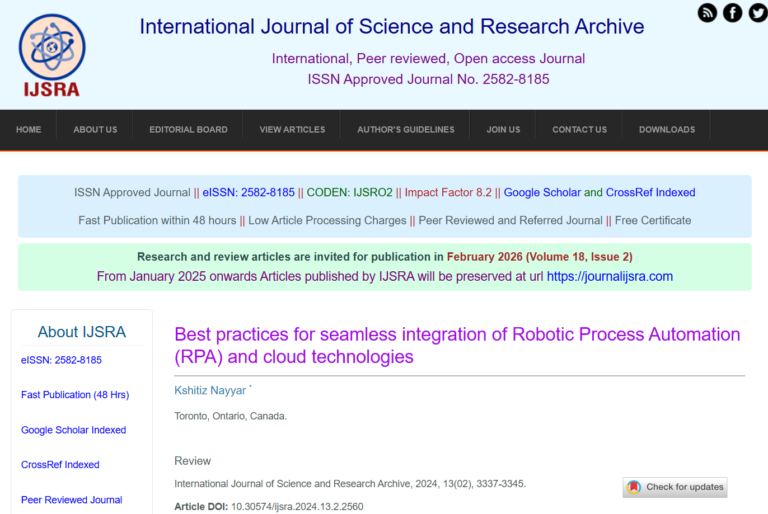Click author name Kshitiz Nayyar
Screen dimensions: 768x514
[210, 388]
